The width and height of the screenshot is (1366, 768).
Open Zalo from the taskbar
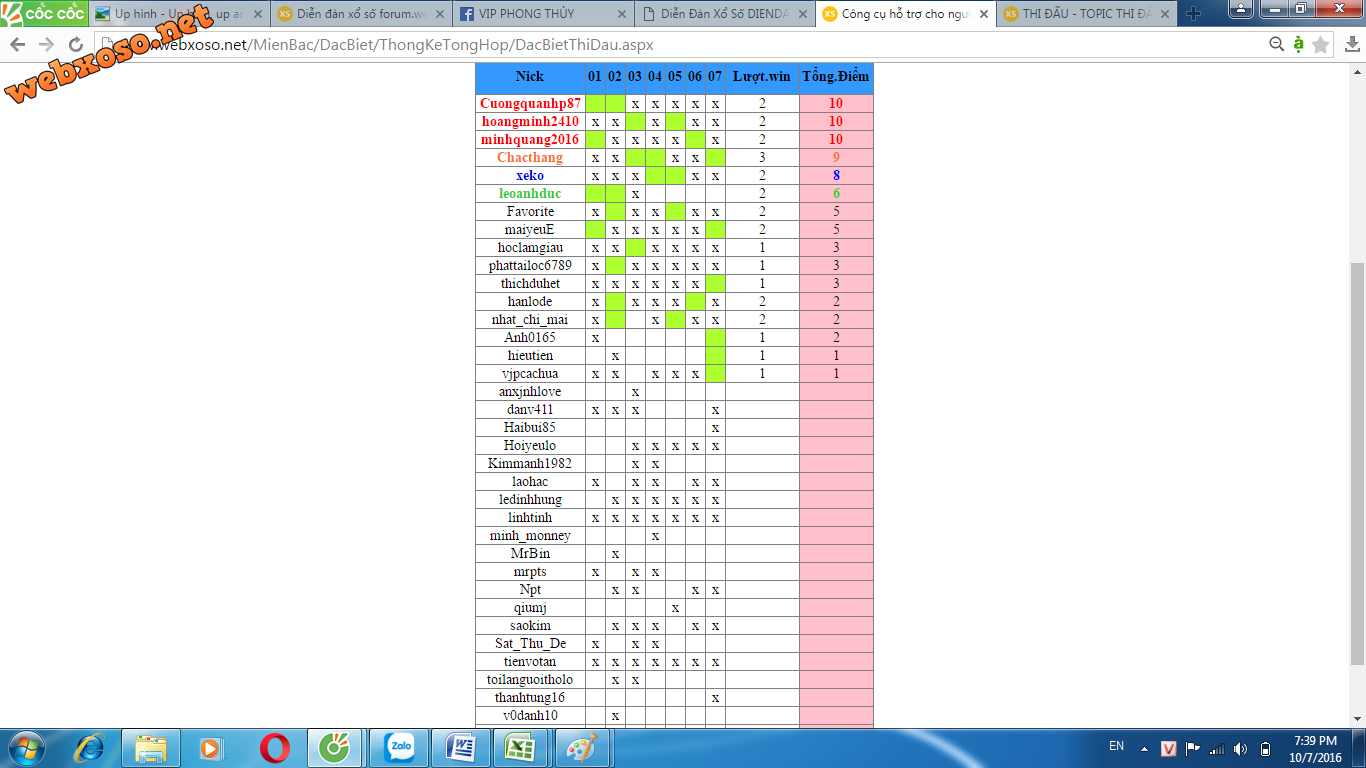click(401, 748)
